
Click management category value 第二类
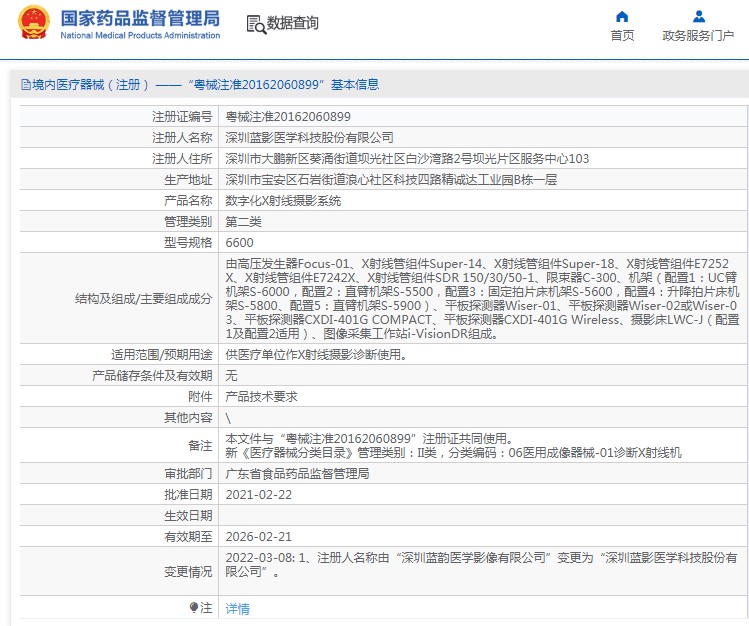tap(244, 222)
